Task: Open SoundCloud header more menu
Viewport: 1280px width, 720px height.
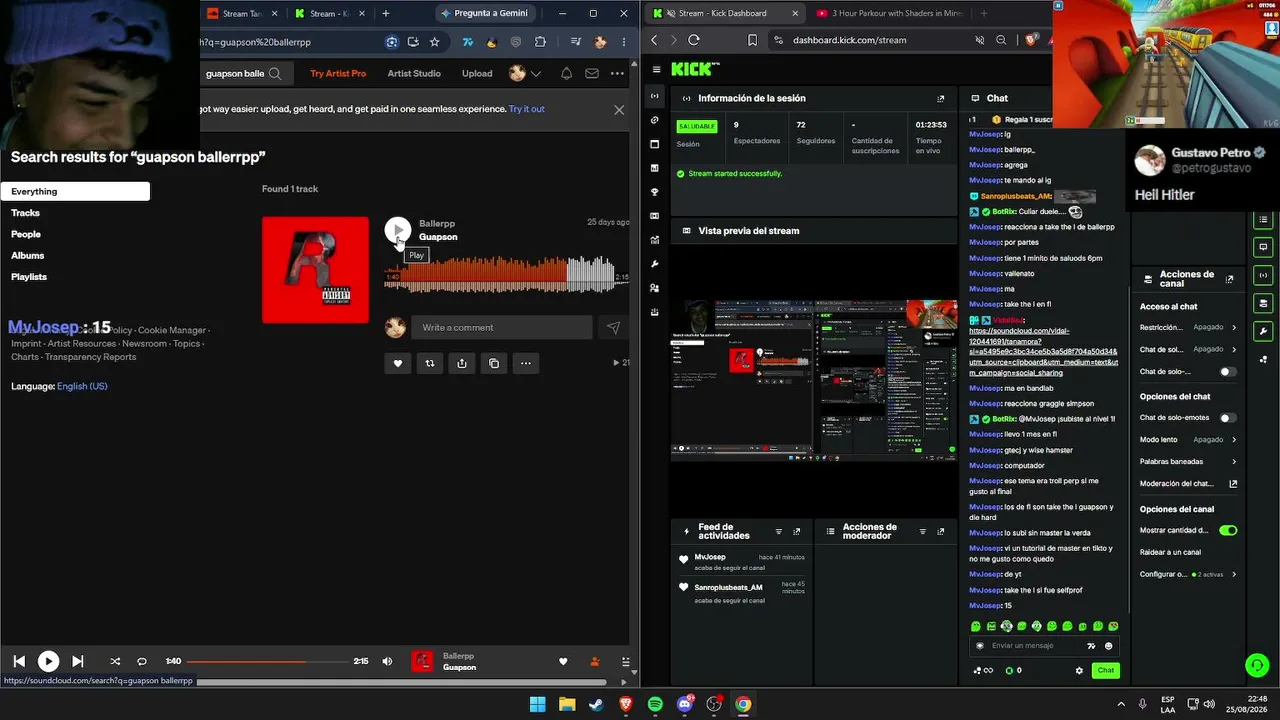Action: (617, 73)
